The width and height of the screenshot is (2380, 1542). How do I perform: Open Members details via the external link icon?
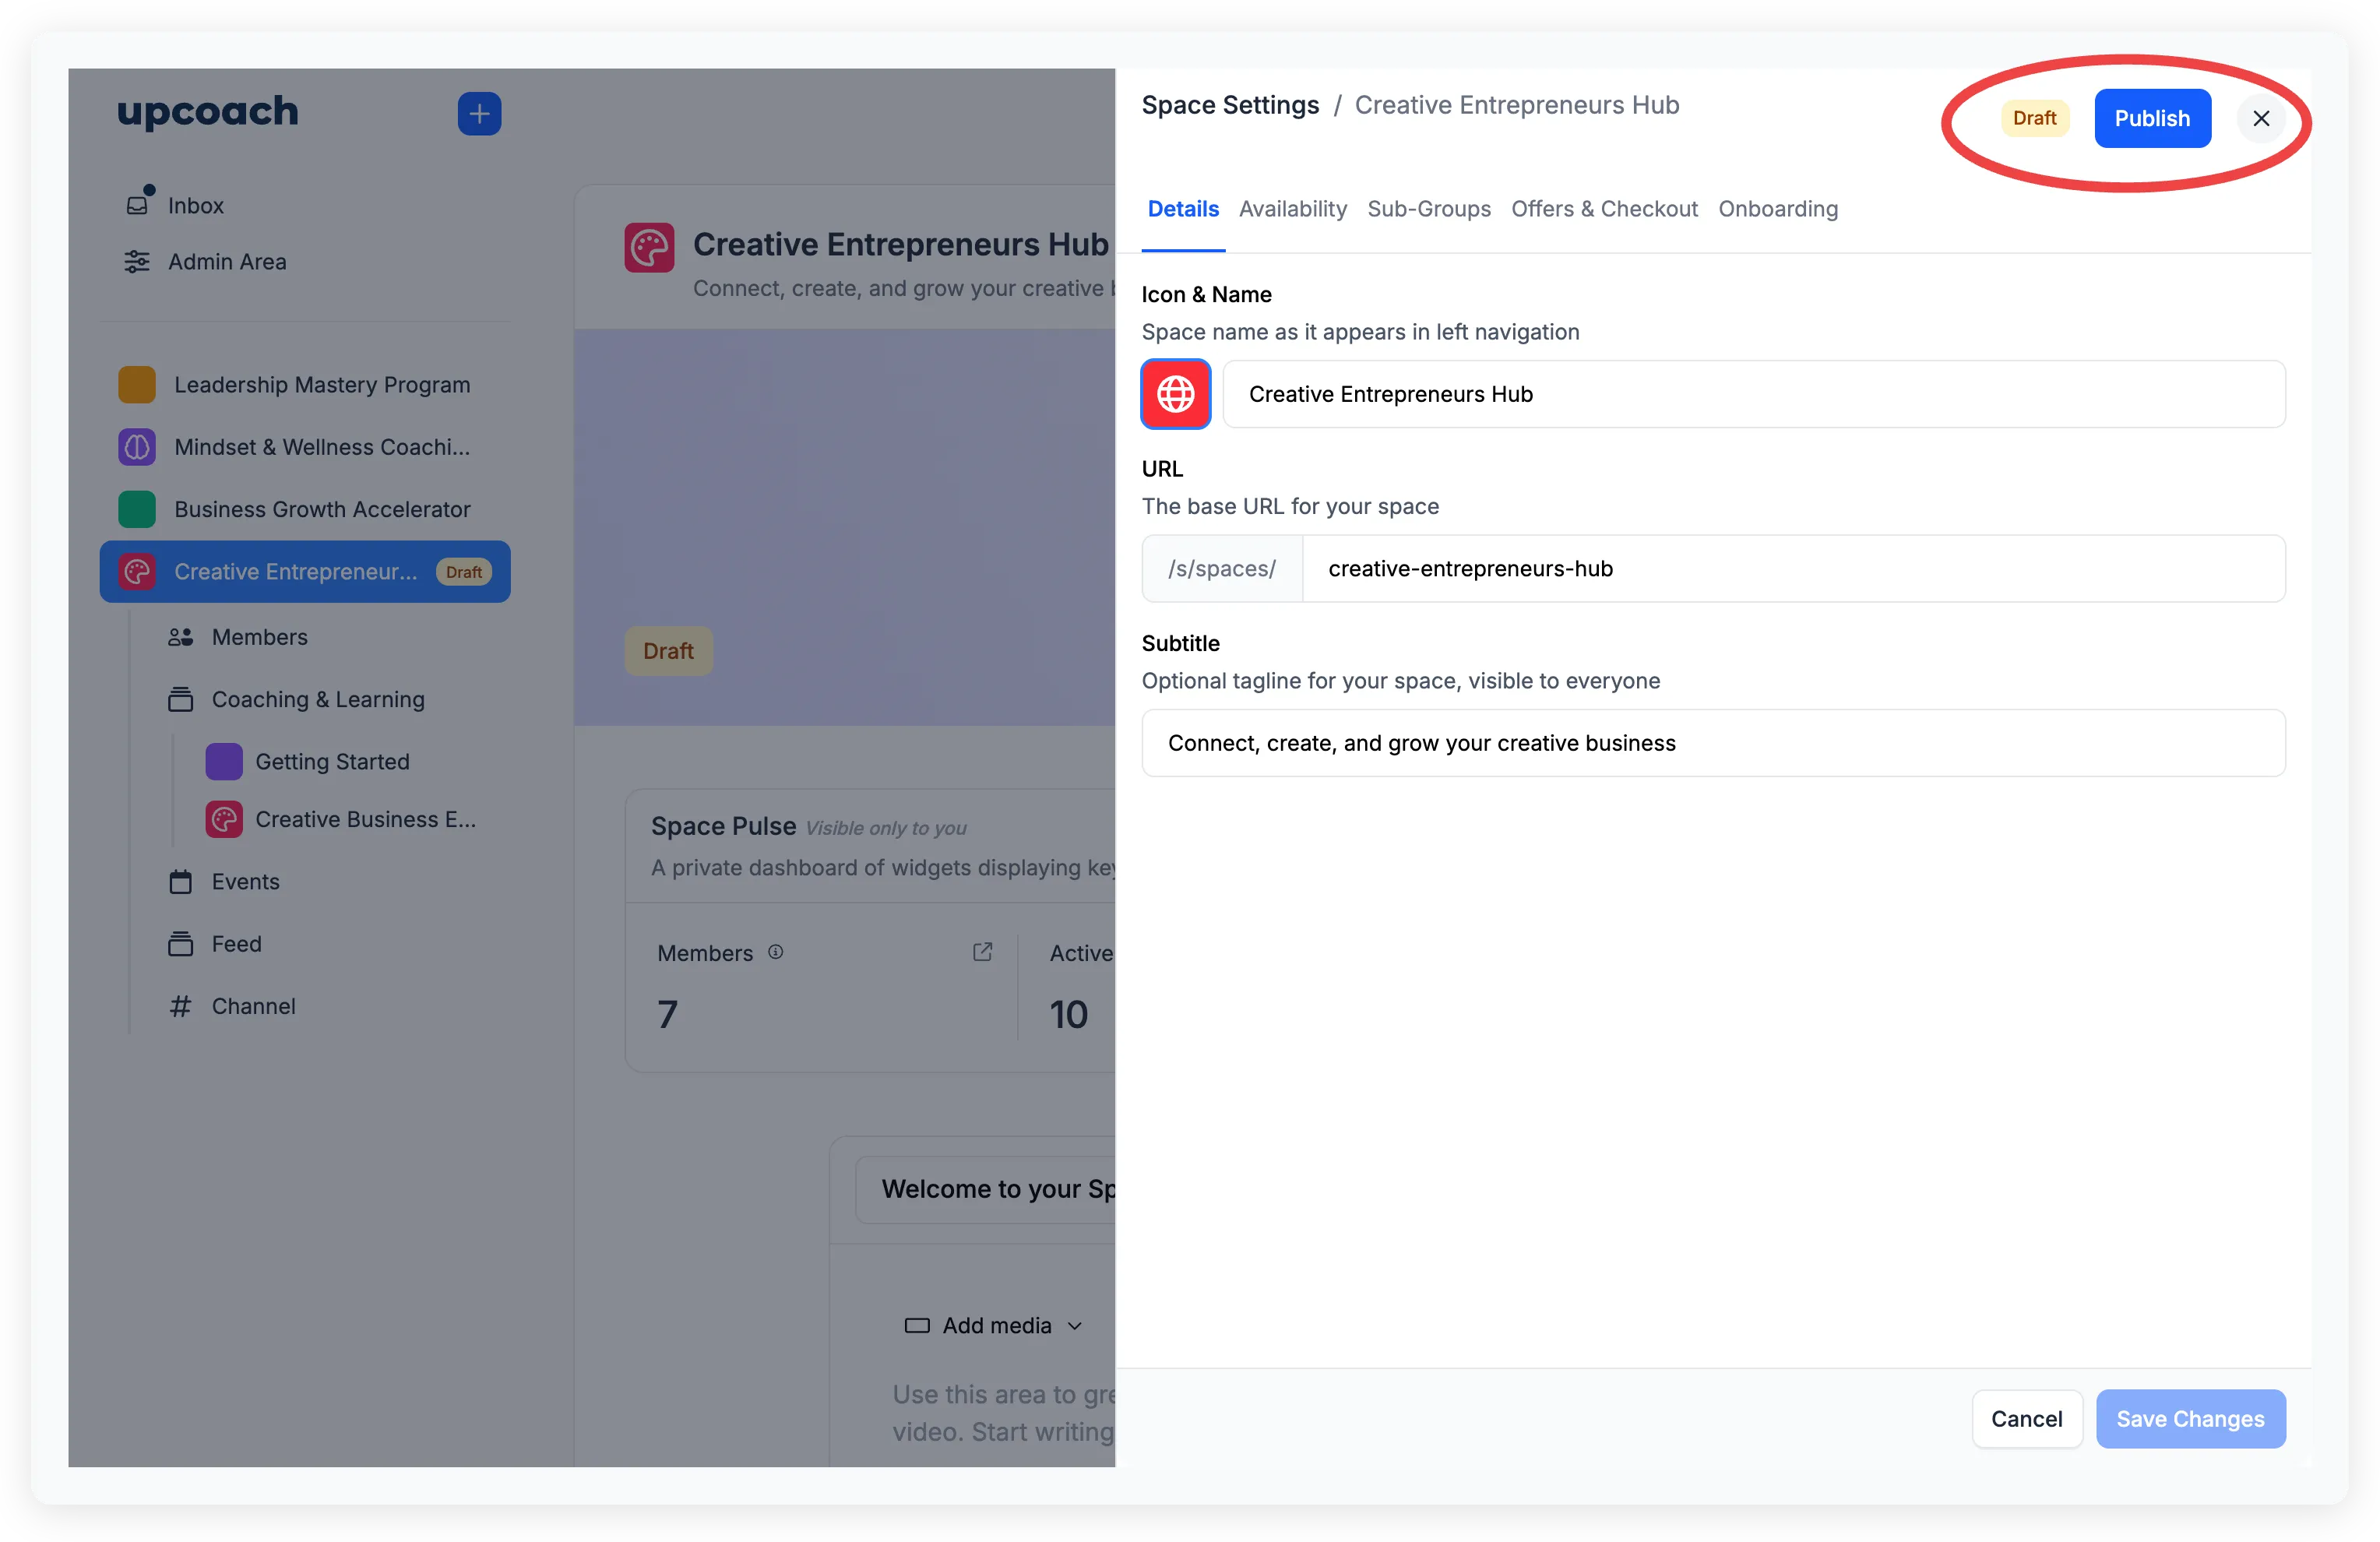point(982,951)
